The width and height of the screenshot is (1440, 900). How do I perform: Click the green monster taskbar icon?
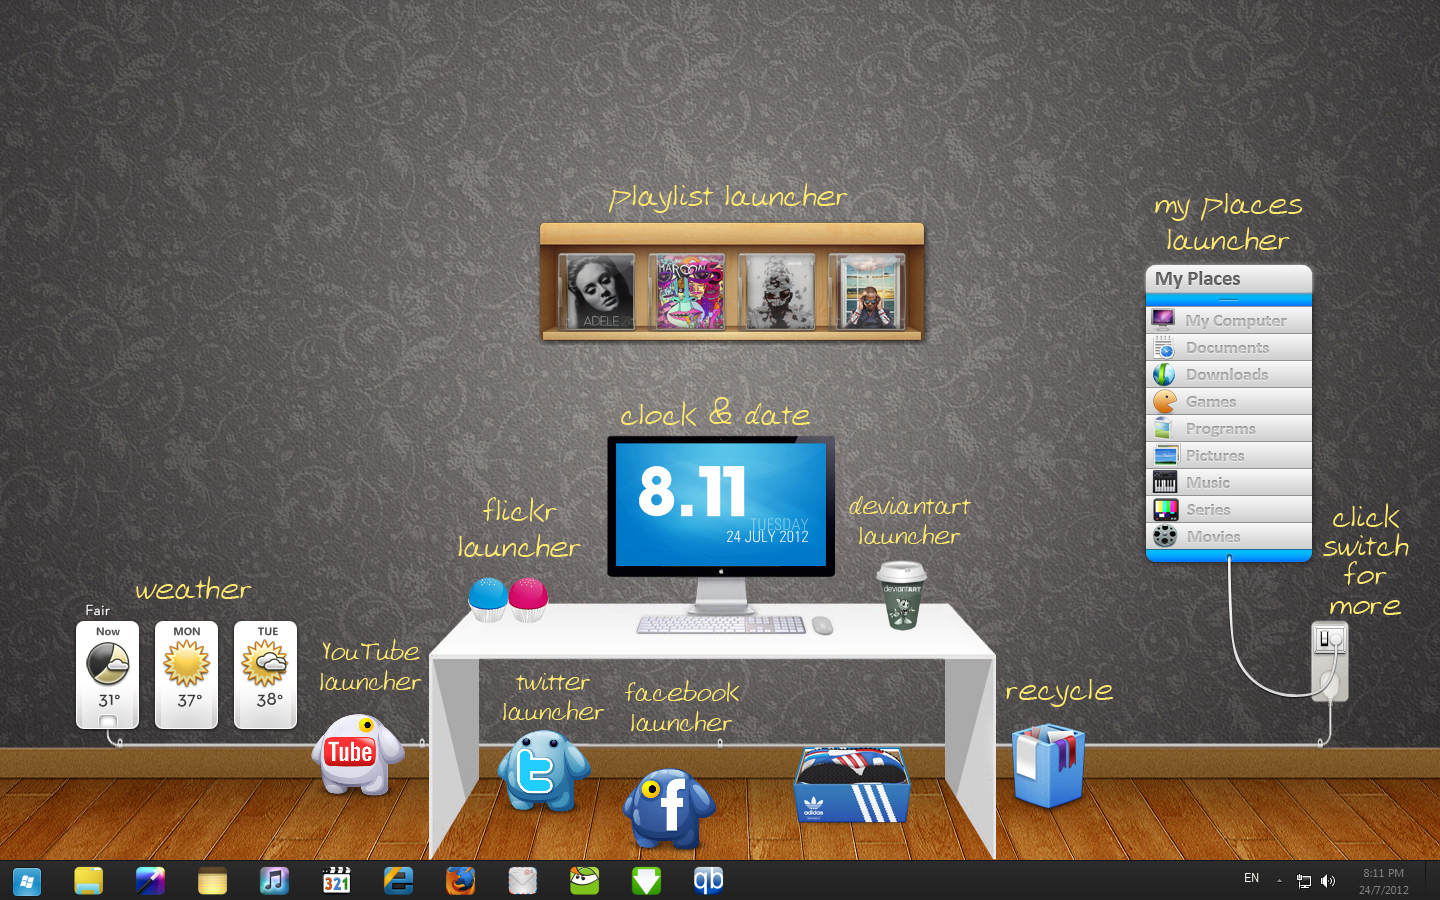[x=584, y=881]
